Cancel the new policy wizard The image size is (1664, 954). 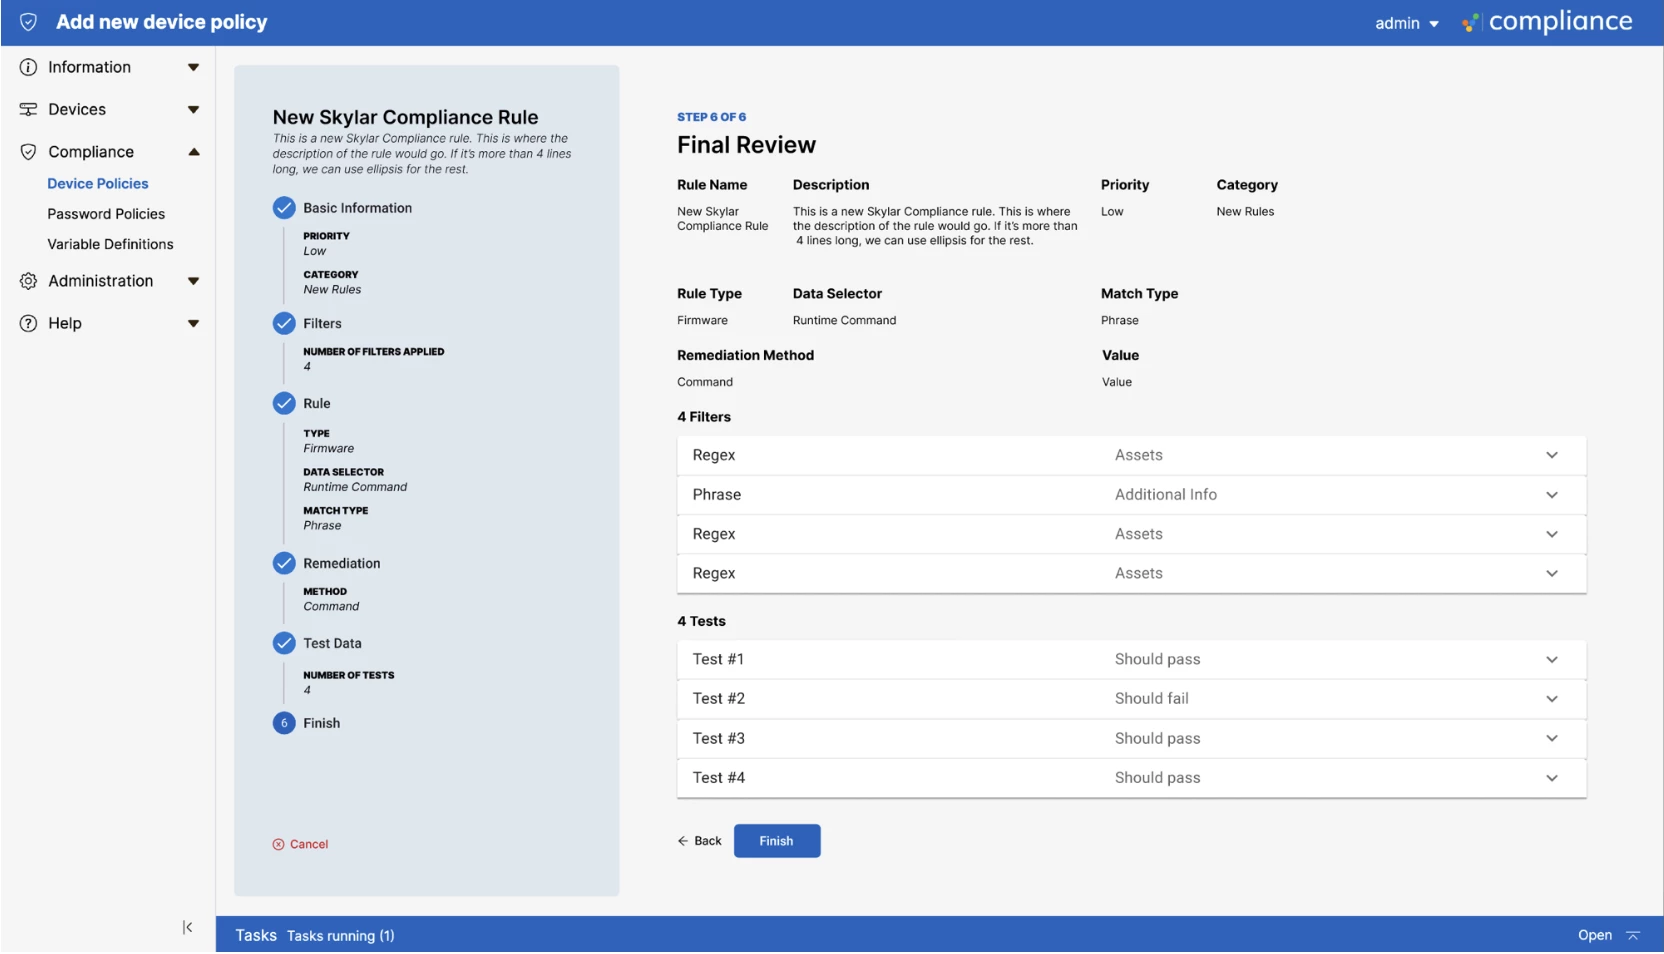[x=300, y=844]
